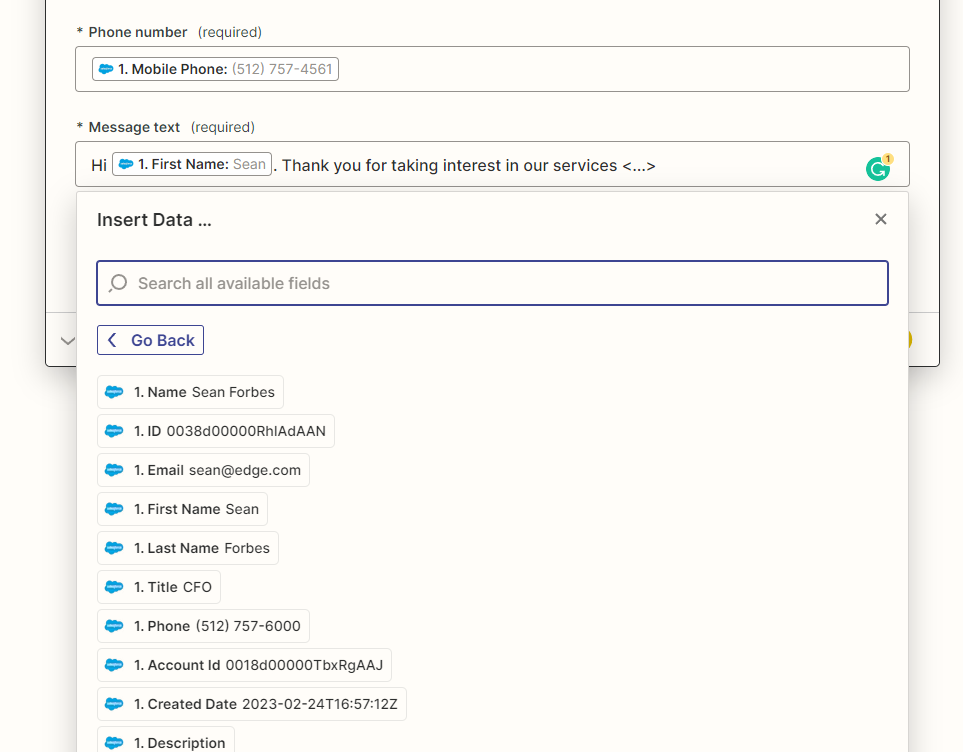Insert the '1. Last Name Forbes' field

[x=187, y=548]
